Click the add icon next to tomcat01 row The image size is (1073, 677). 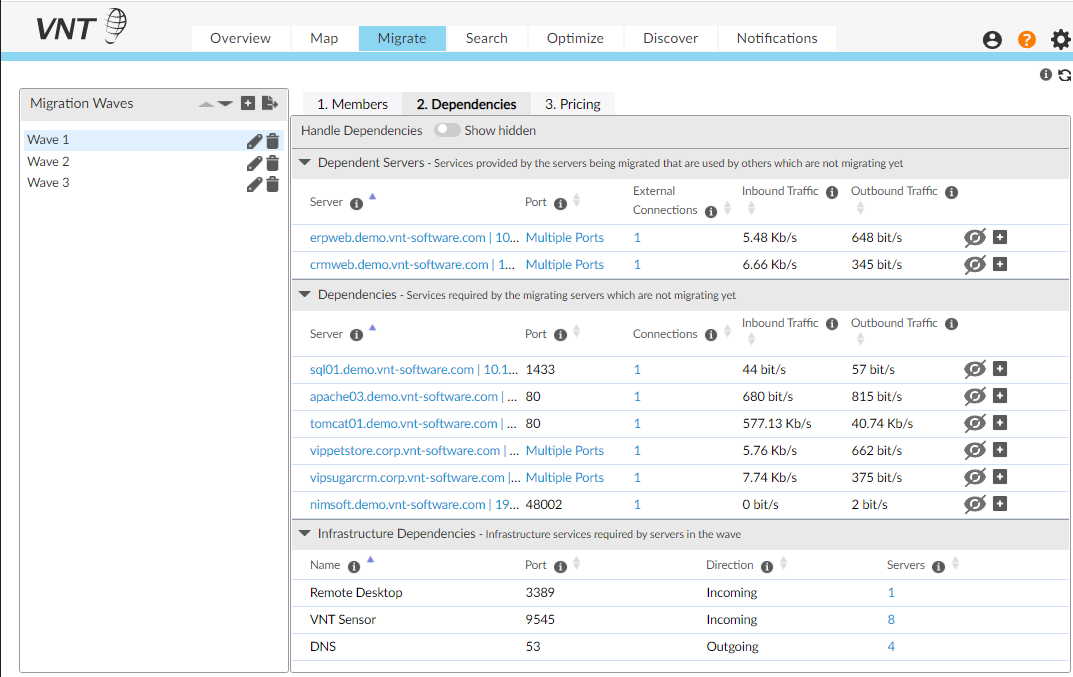1000,423
